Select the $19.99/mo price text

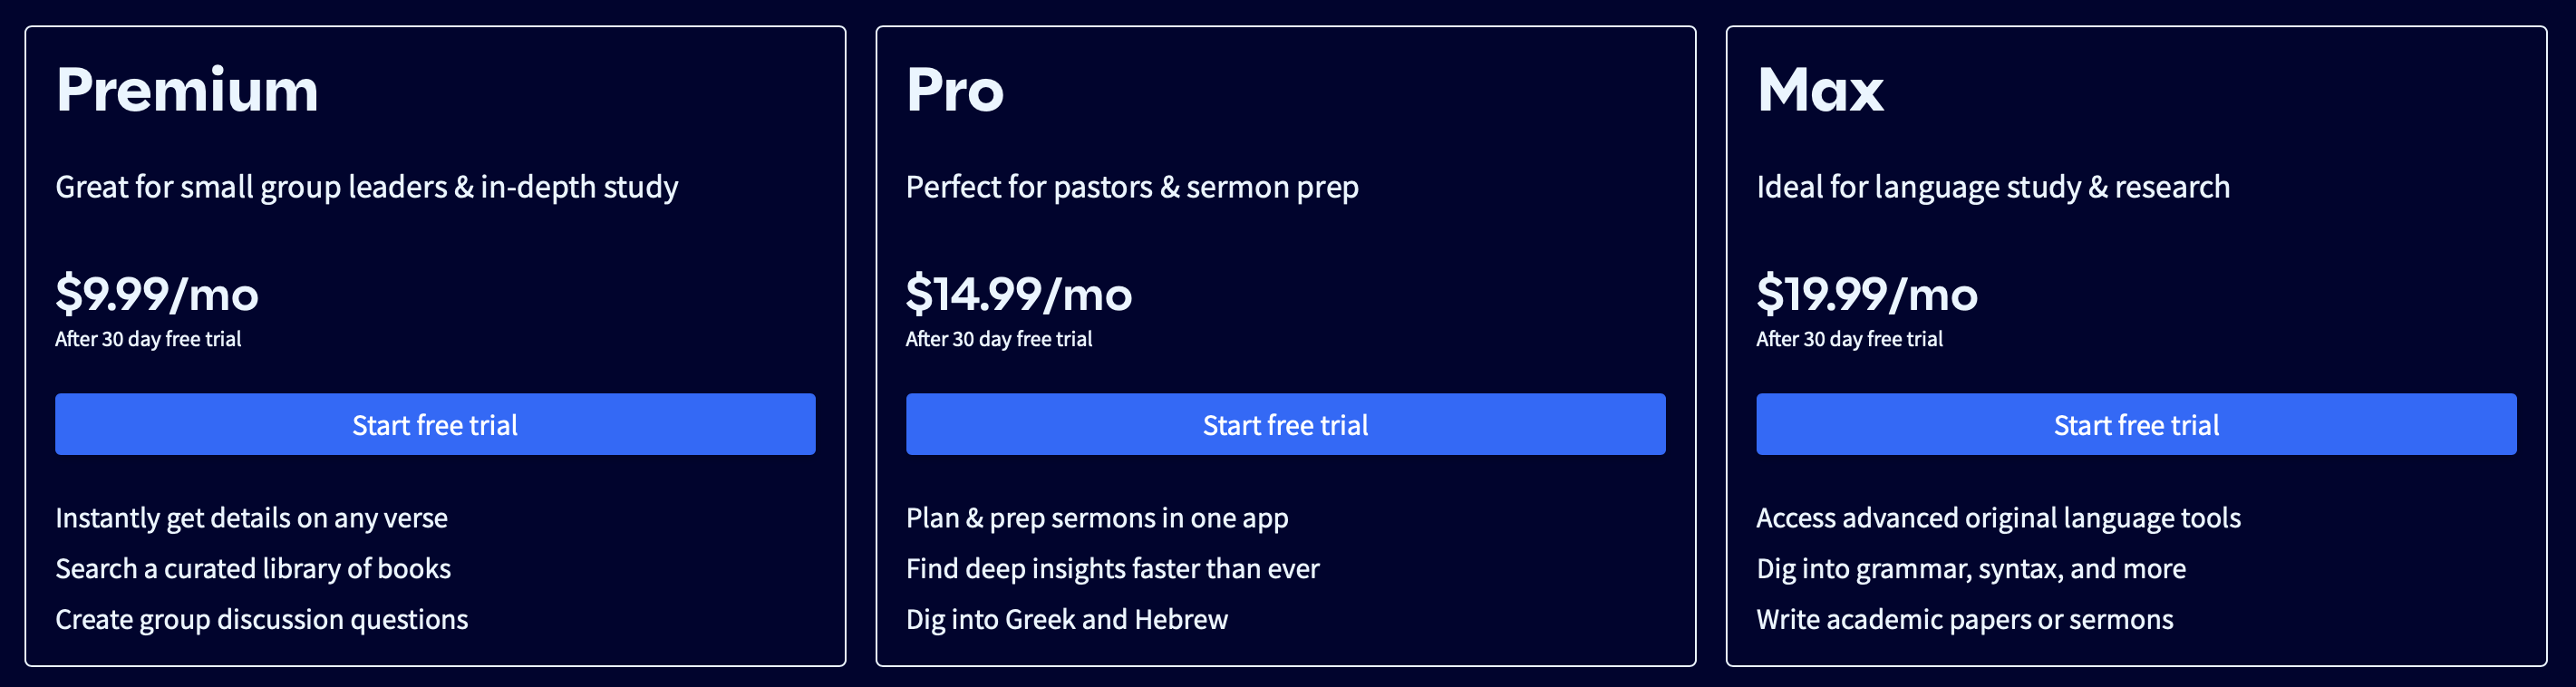[x=1867, y=294]
